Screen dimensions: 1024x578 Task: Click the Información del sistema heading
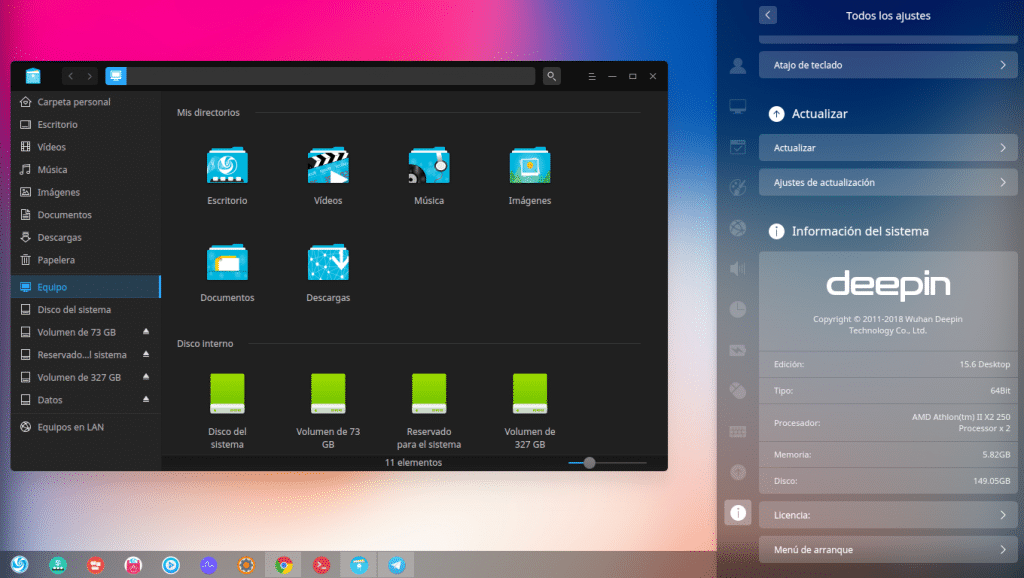coord(860,231)
